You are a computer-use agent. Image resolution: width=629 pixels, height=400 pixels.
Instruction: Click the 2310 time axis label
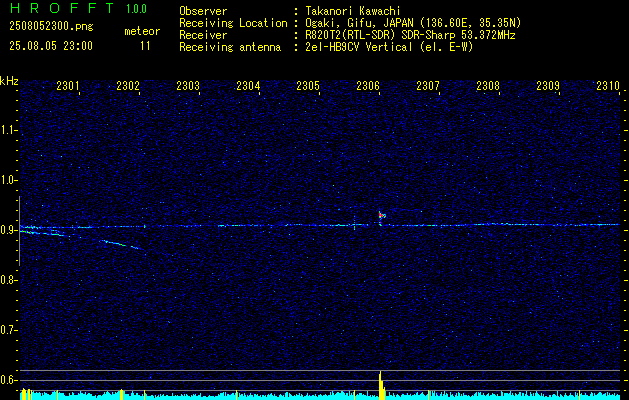pos(608,85)
